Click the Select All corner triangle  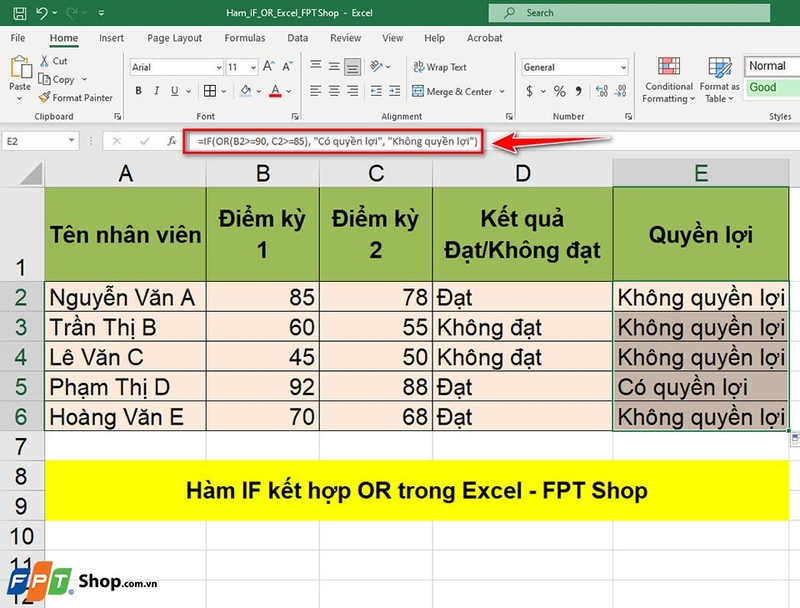click(x=31, y=173)
